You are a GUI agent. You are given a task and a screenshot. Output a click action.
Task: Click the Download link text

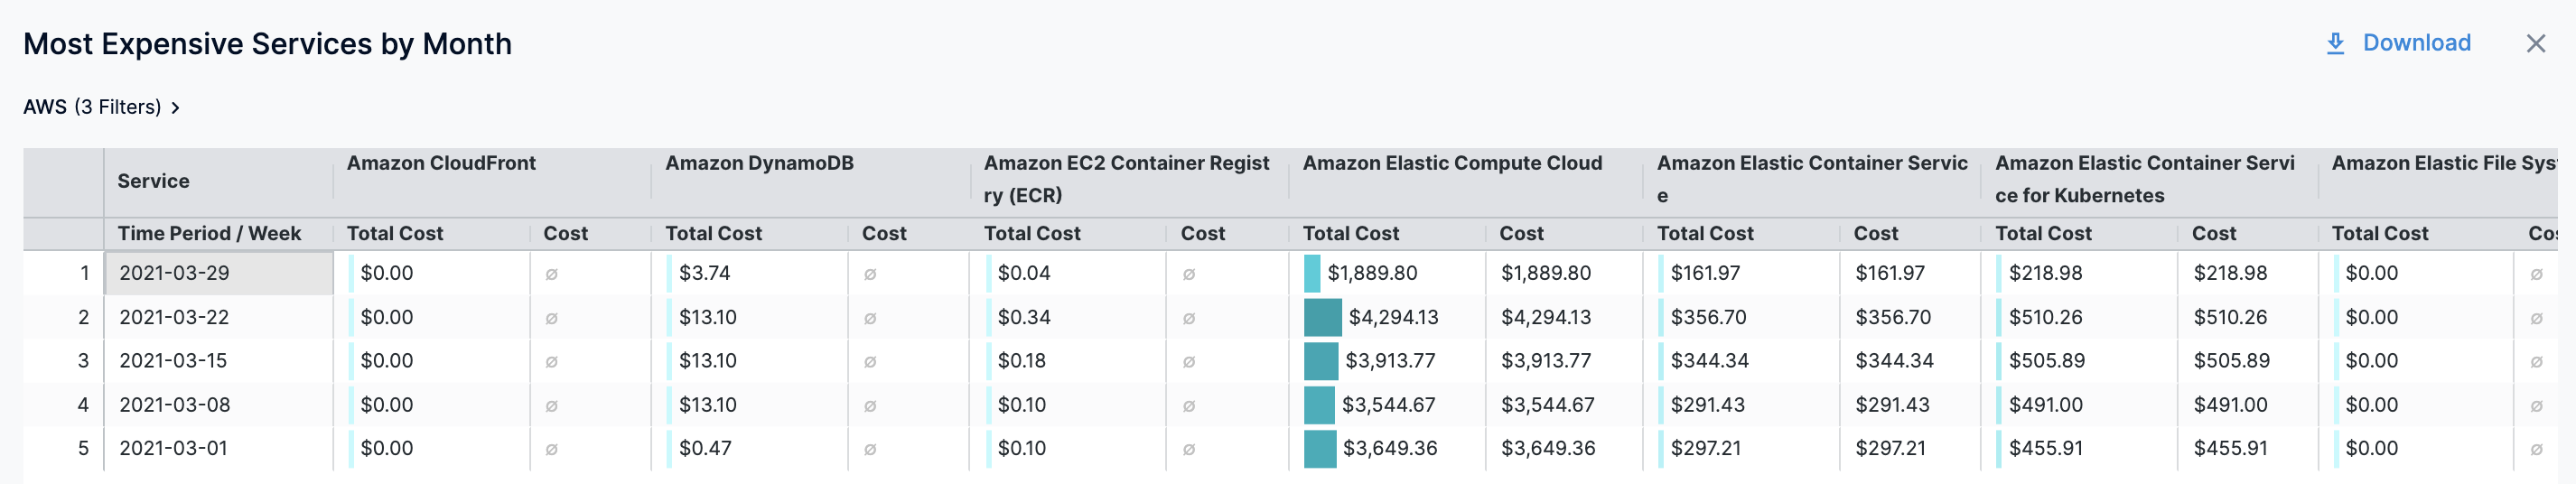[2416, 43]
